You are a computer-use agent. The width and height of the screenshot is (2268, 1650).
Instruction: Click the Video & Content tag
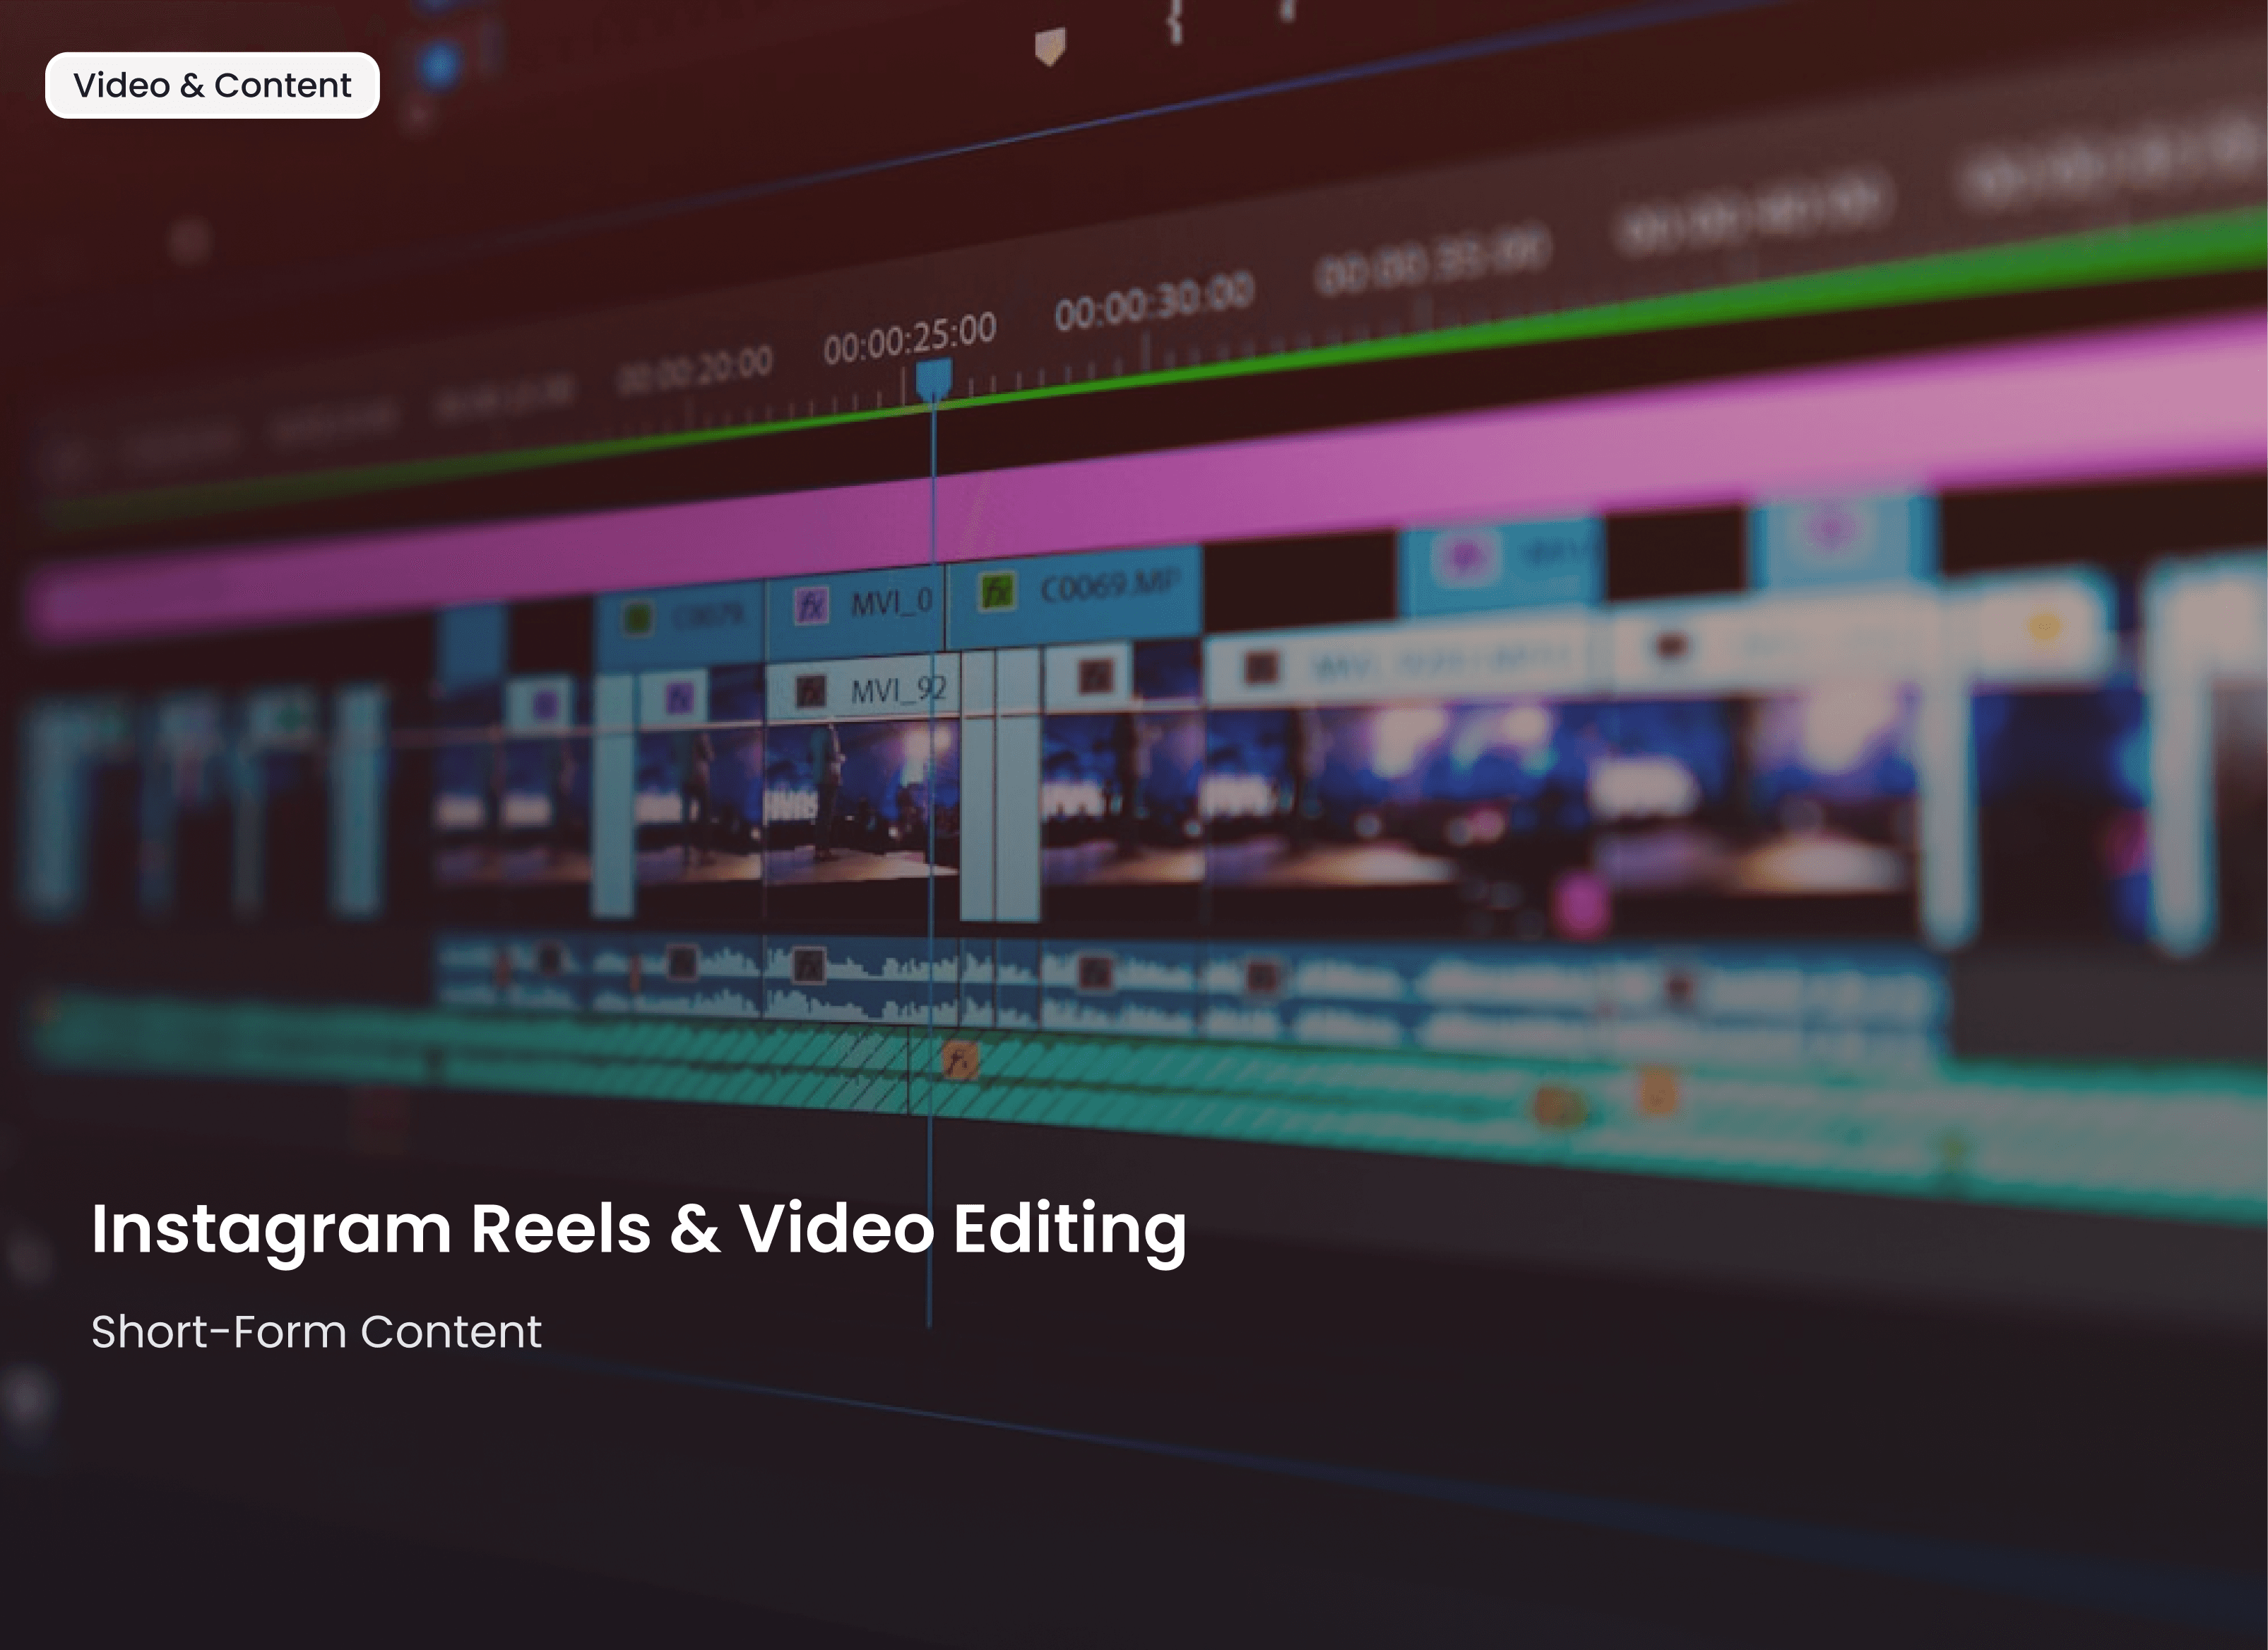[212, 86]
